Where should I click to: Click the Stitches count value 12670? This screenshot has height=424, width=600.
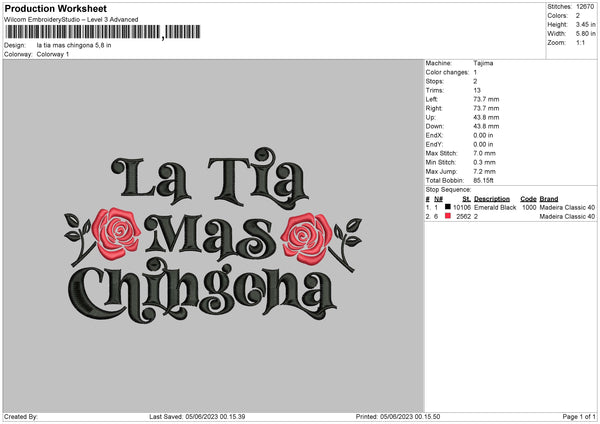pyautogui.click(x=585, y=7)
